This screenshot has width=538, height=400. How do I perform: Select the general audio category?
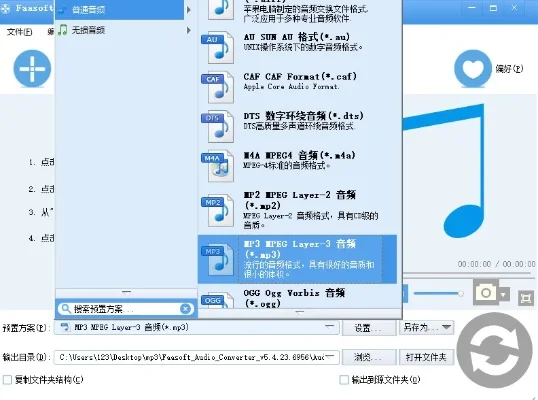click(x=119, y=10)
